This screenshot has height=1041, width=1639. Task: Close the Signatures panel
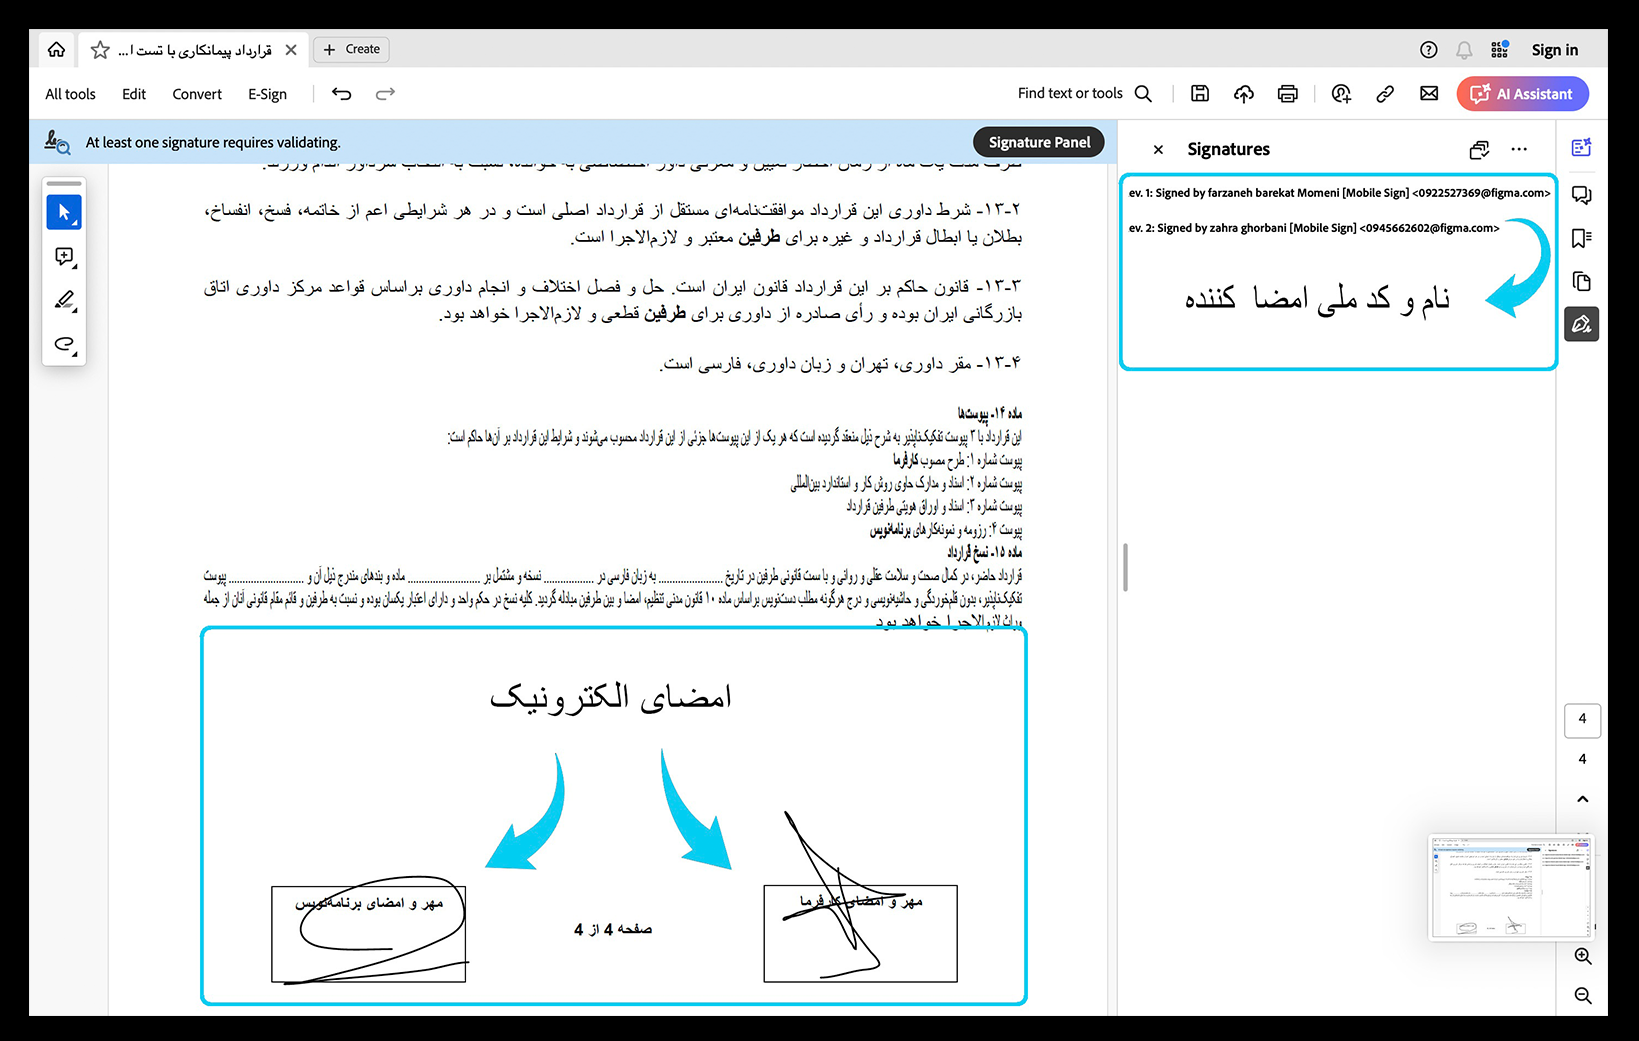pos(1158,149)
